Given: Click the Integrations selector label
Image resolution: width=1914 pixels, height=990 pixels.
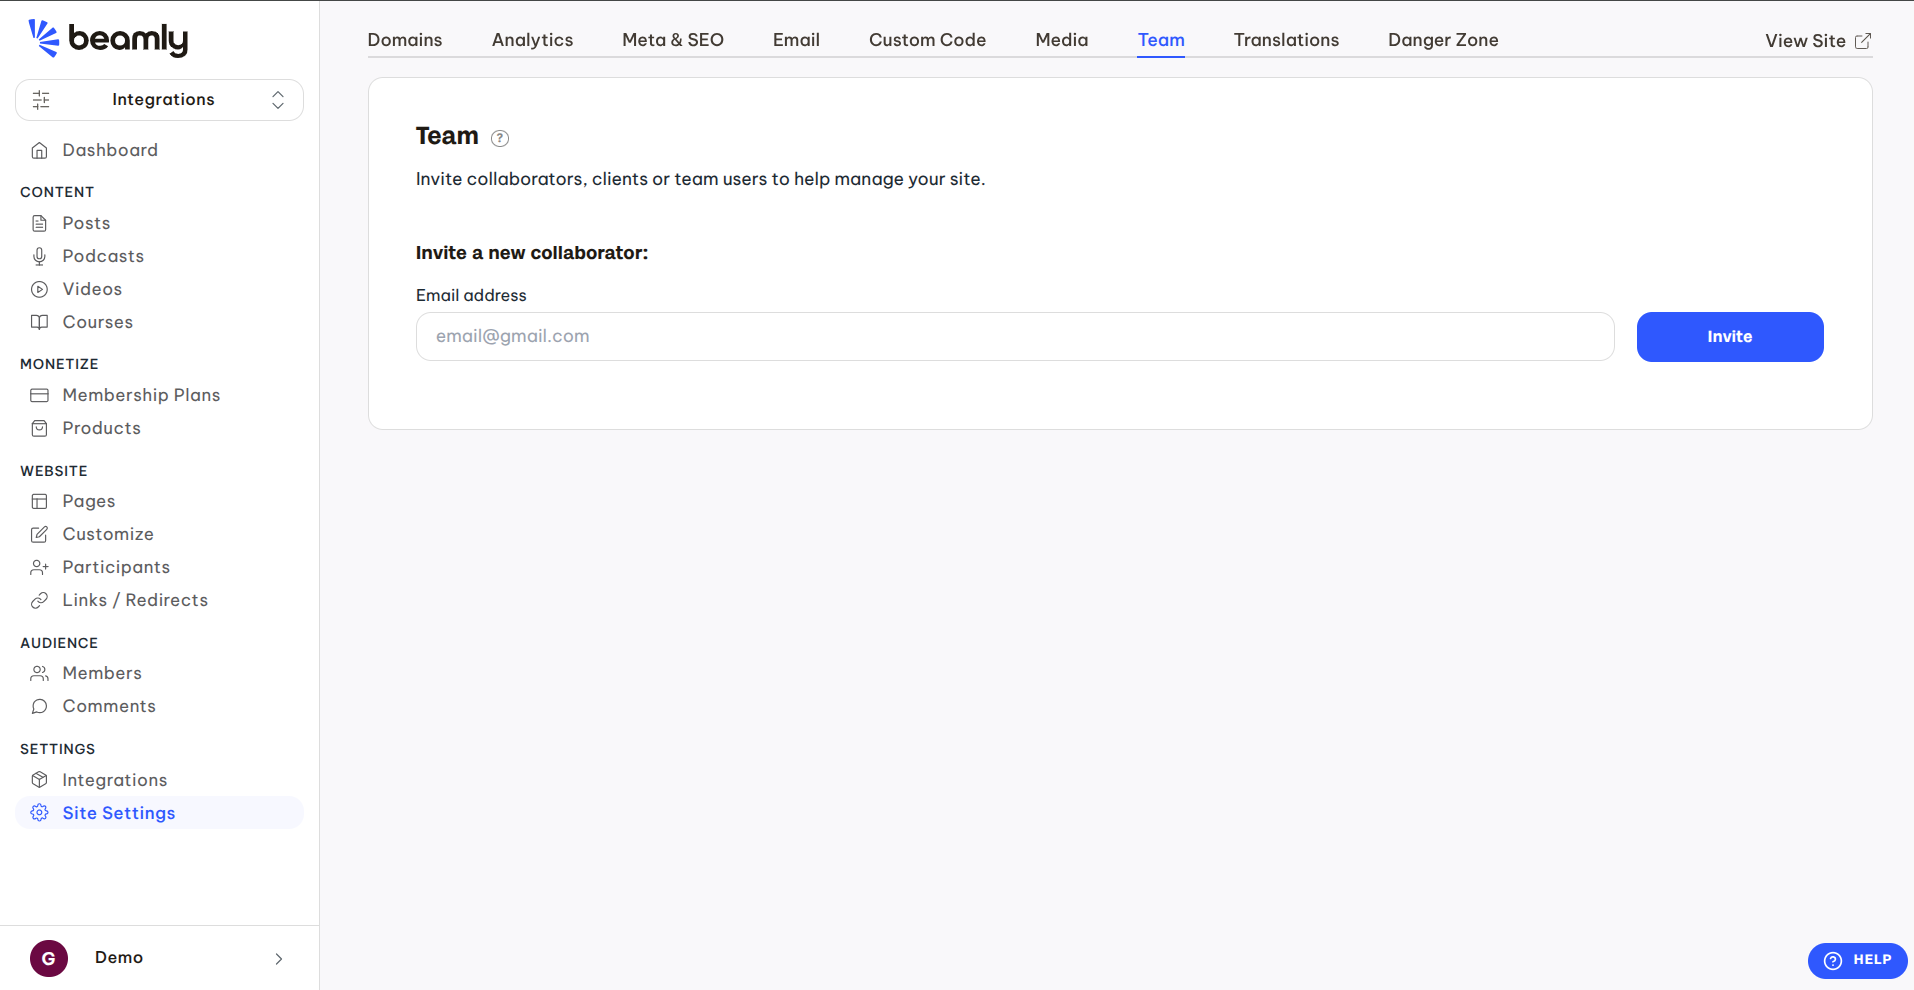Looking at the screenshot, I should [163, 100].
